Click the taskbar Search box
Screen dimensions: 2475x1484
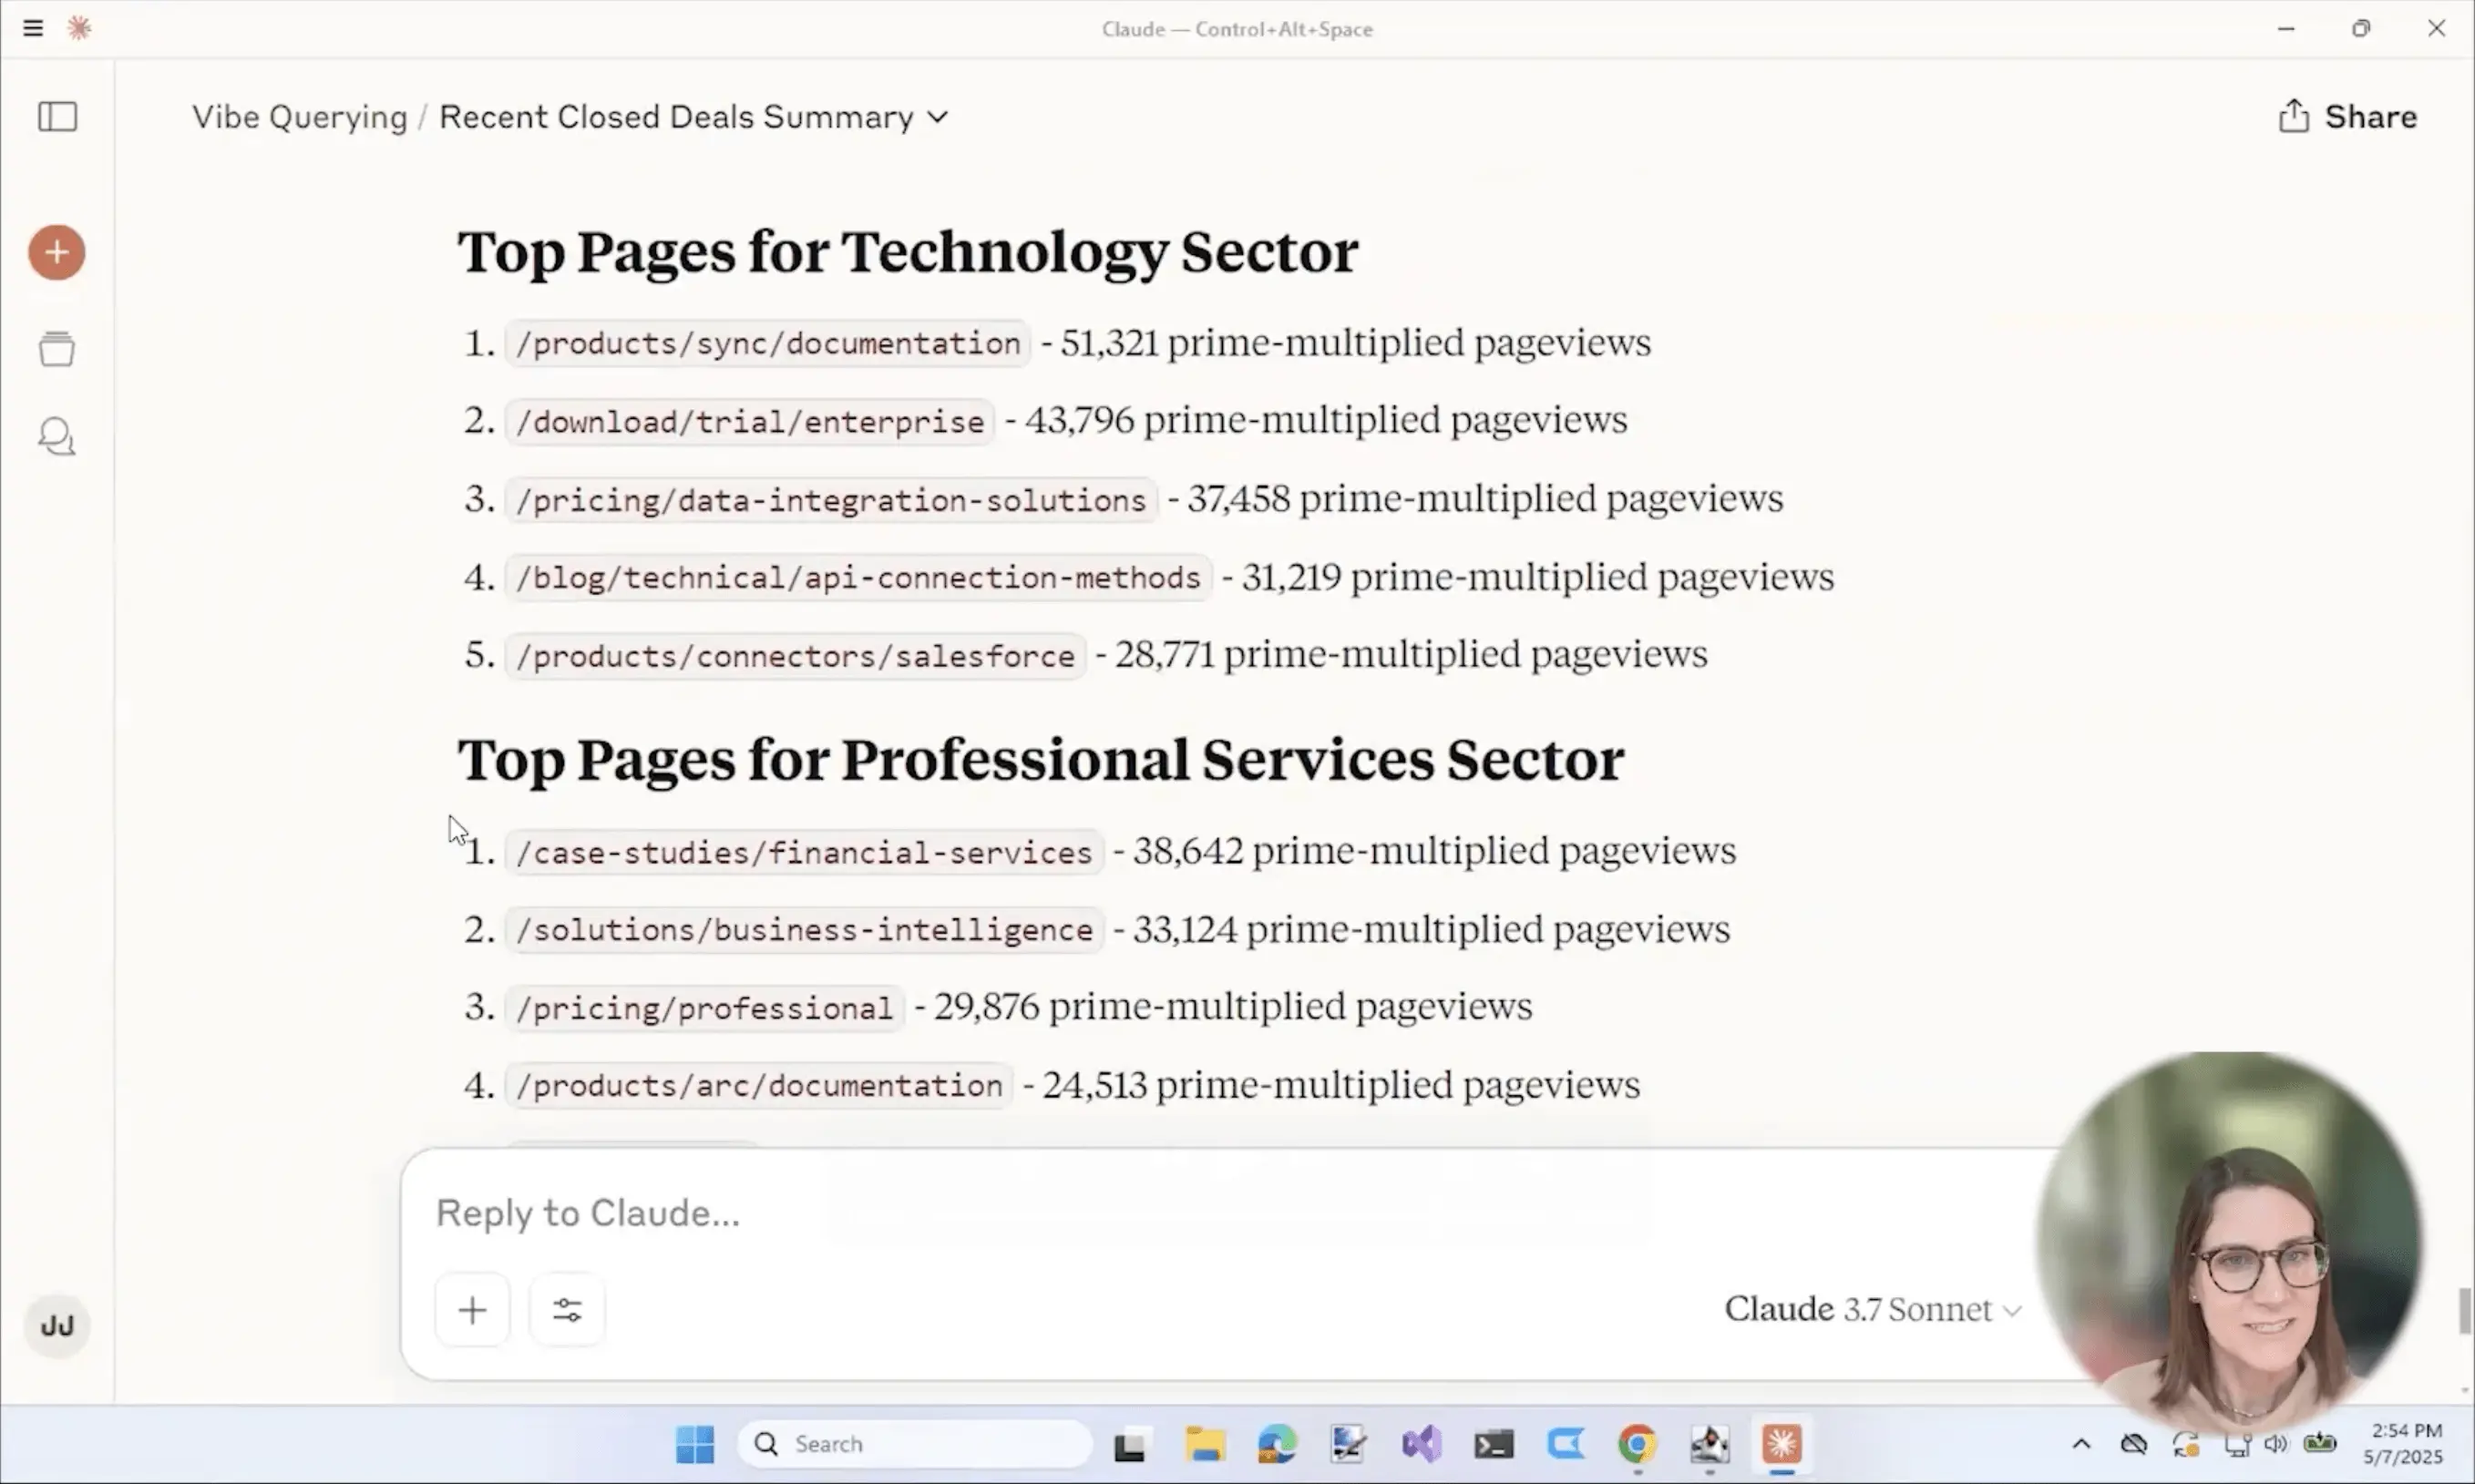[914, 1444]
